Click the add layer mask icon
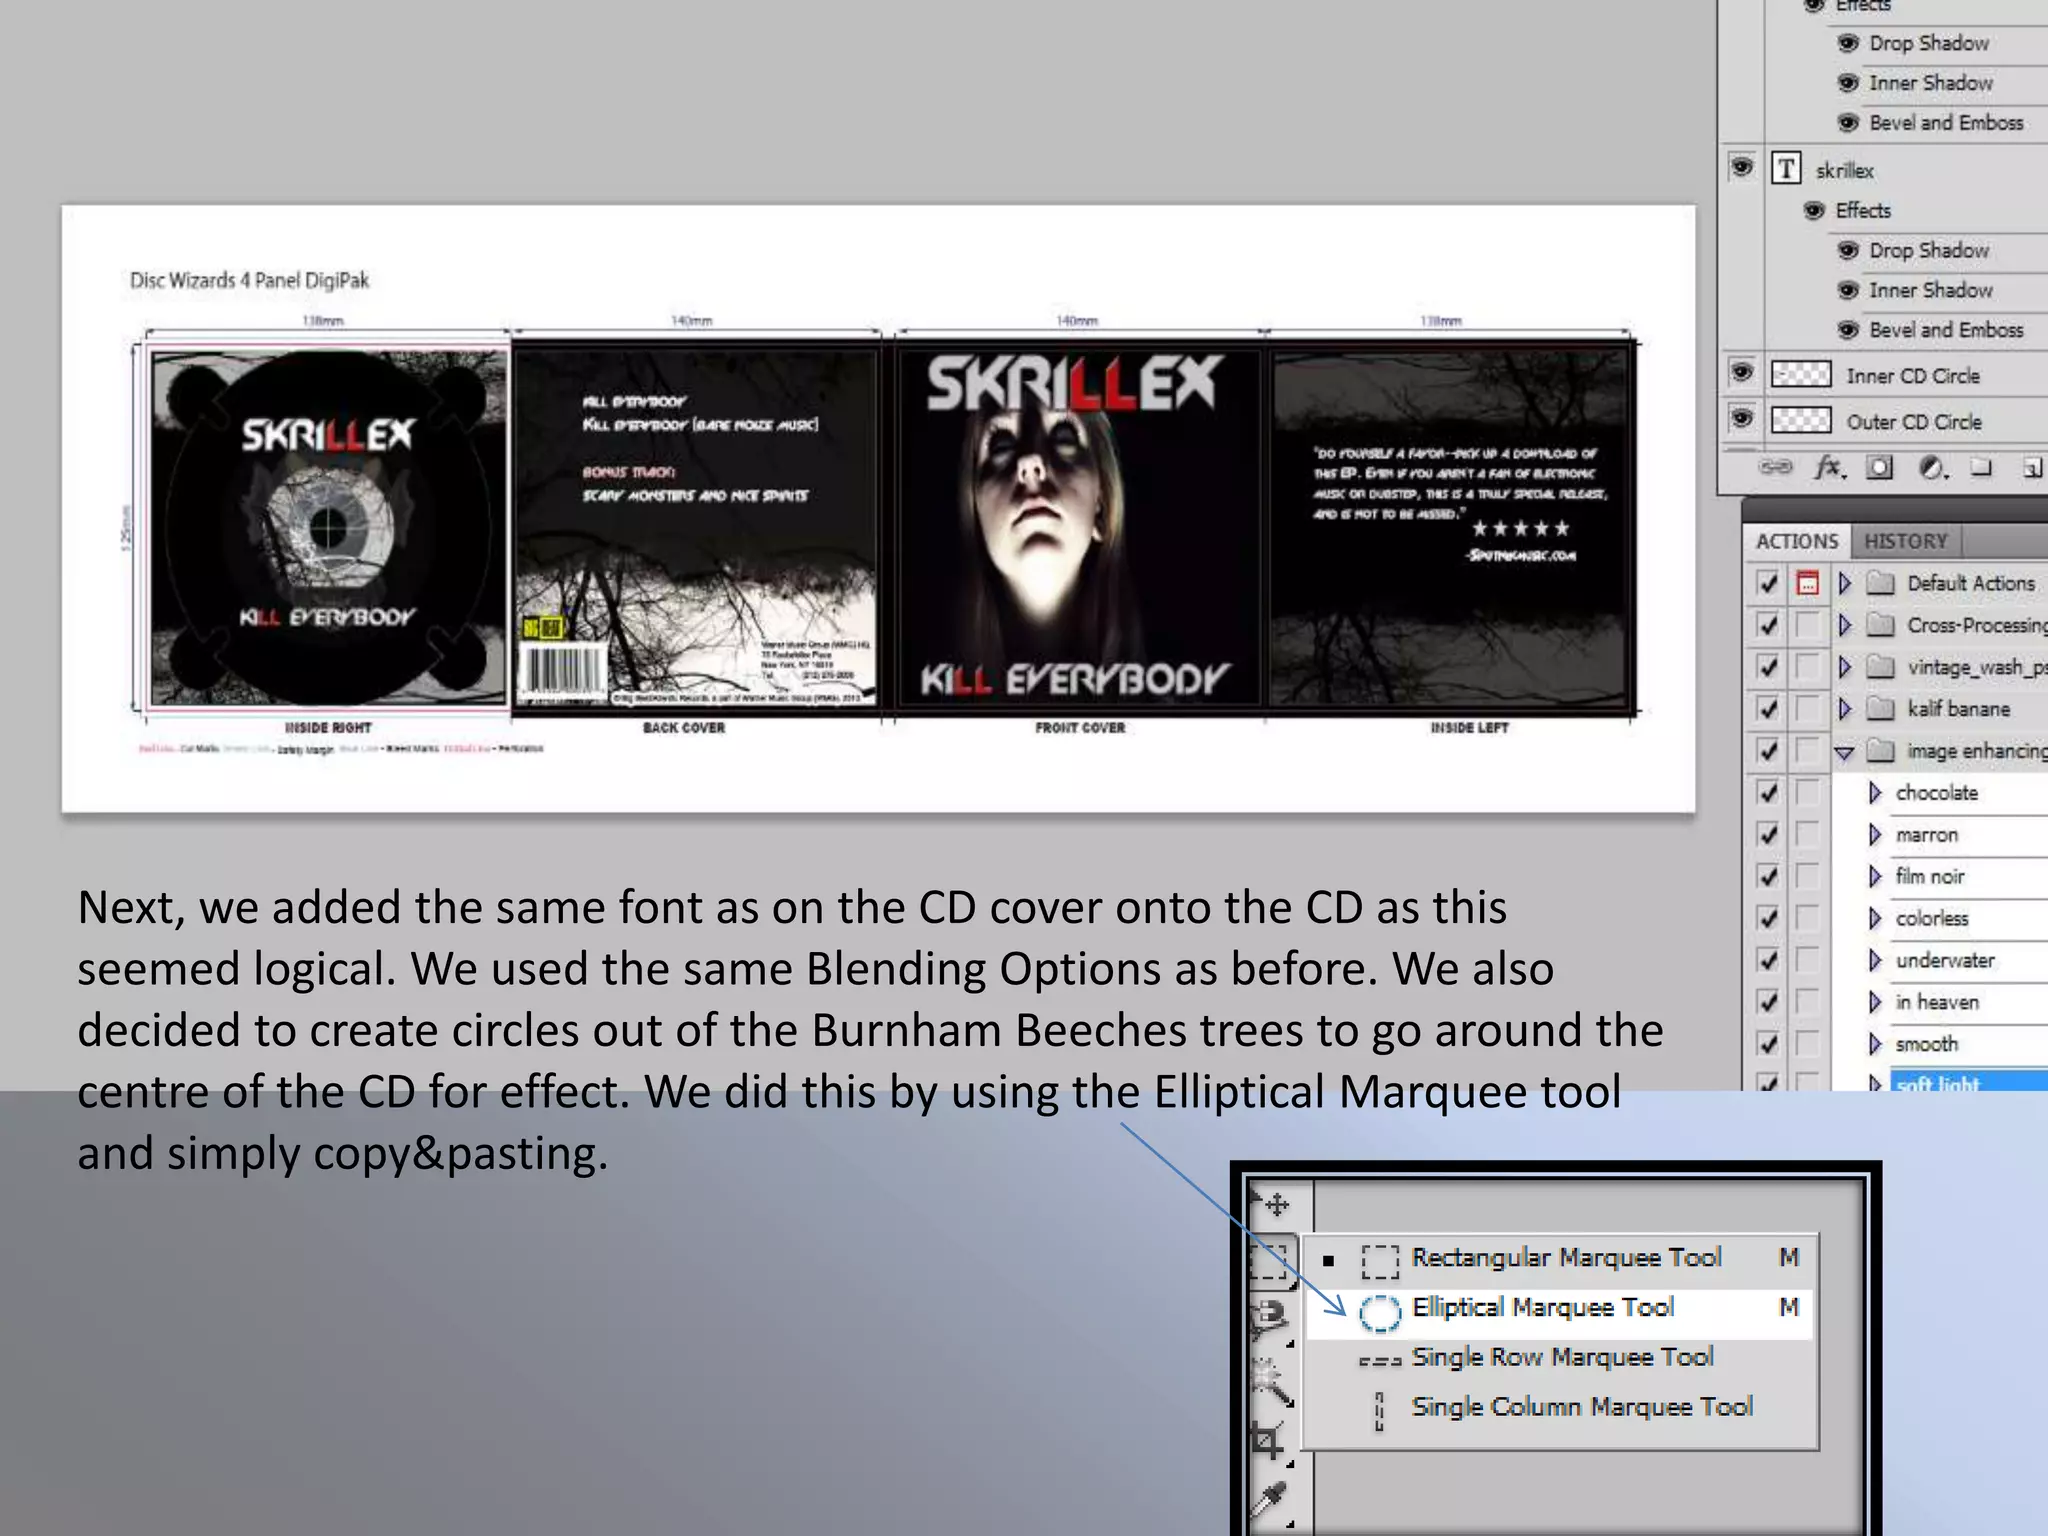 pyautogui.click(x=1880, y=468)
